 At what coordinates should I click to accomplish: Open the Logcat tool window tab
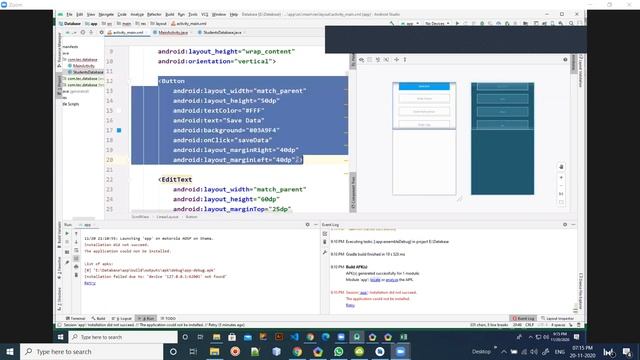[x=122, y=318]
